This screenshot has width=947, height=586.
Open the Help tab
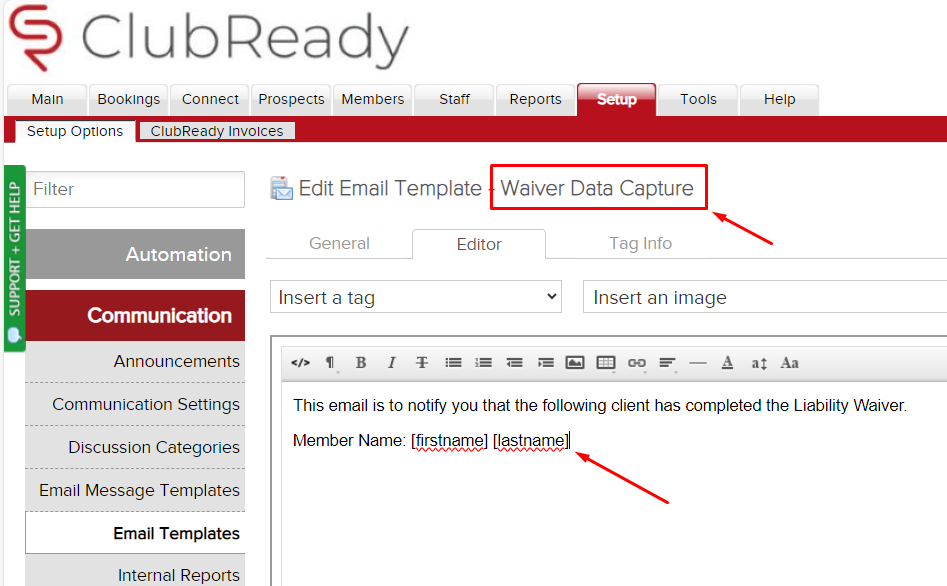click(x=779, y=100)
